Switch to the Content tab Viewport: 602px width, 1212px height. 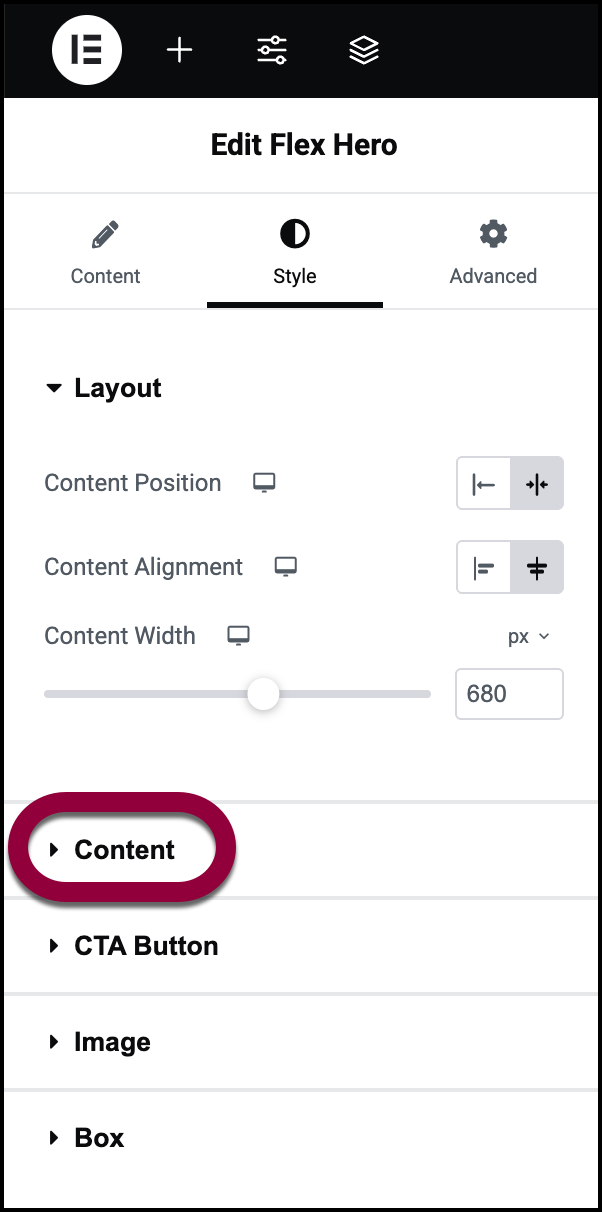coord(105,254)
